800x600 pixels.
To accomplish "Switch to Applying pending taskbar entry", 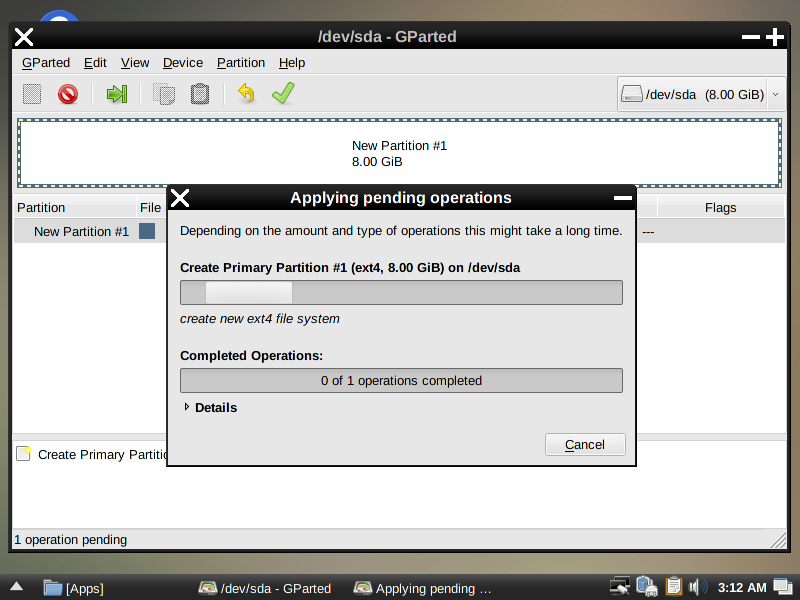I will [422, 588].
